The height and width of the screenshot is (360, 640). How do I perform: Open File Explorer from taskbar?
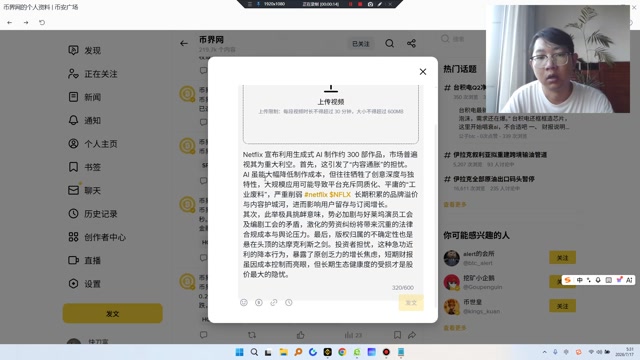[283, 352]
